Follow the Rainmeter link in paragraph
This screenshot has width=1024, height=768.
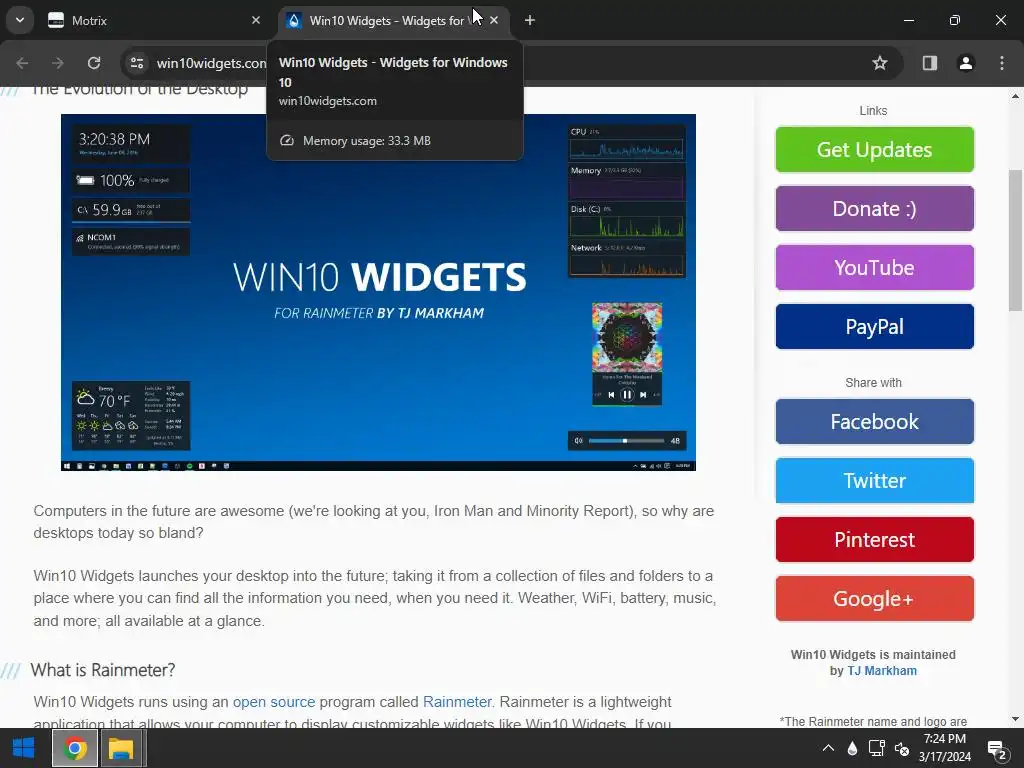coord(456,702)
